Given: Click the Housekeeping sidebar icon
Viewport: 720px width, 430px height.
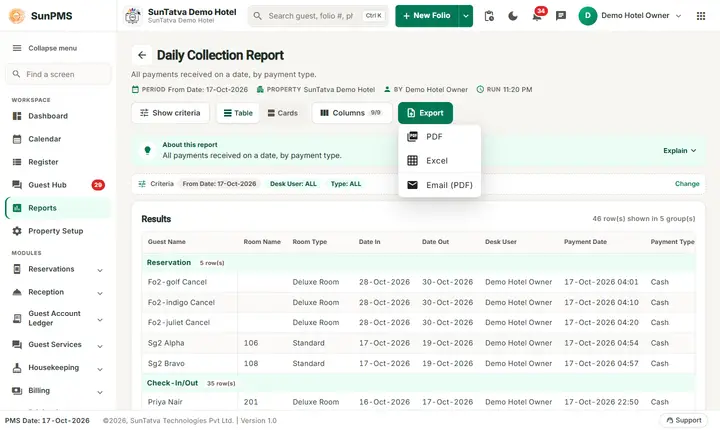Looking at the screenshot, I should click(17, 368).
